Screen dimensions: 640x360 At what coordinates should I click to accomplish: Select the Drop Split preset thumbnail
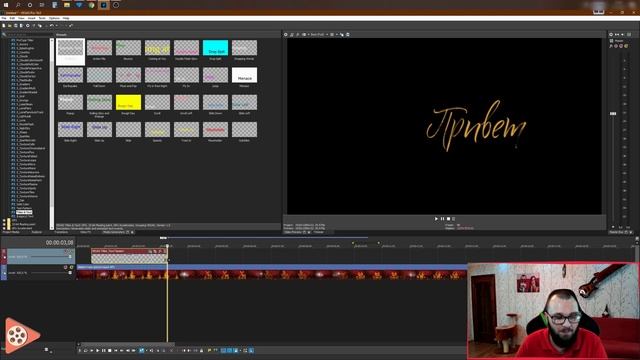[216, 48]
